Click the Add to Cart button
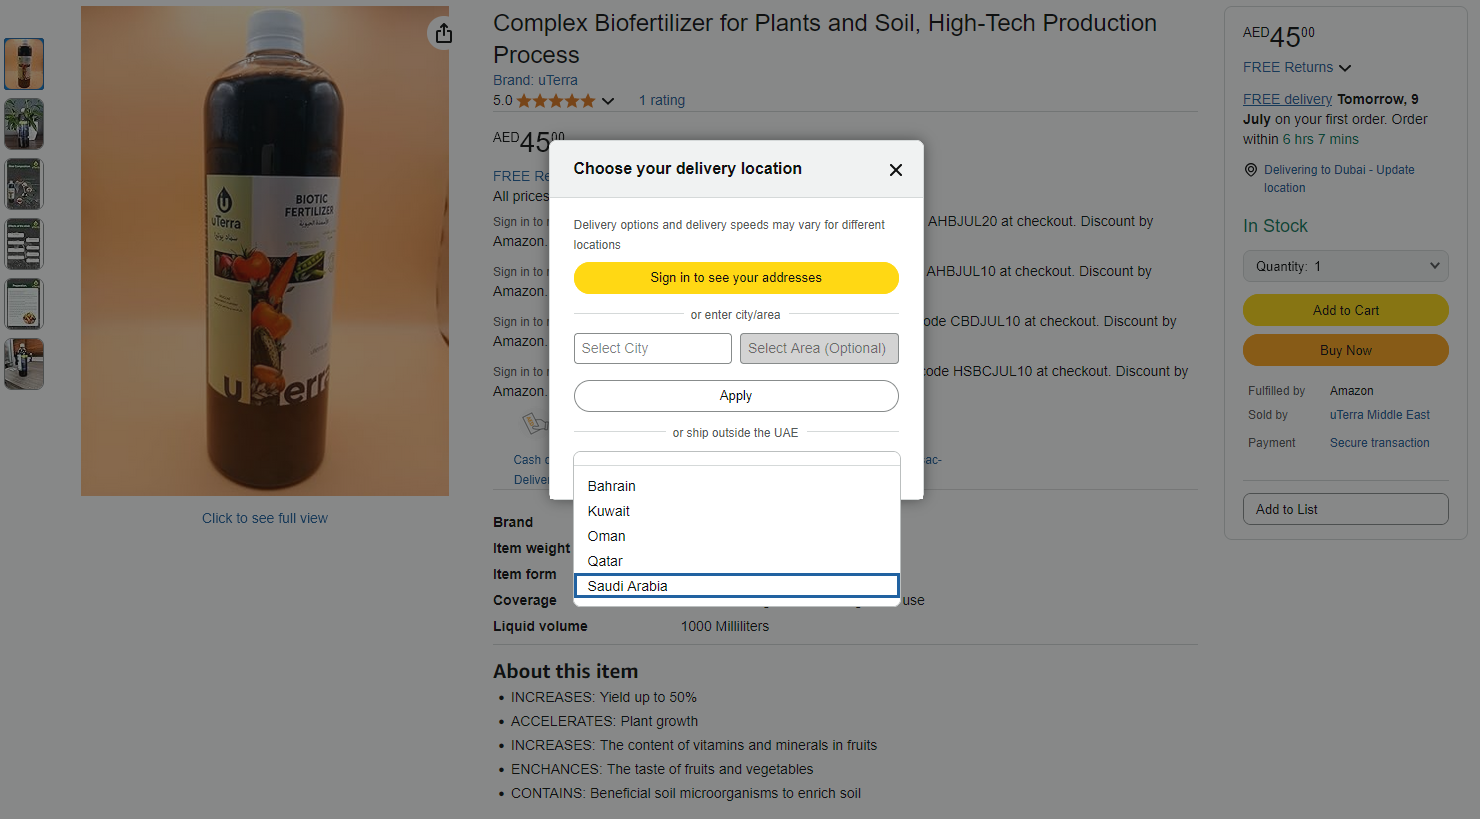 1346,310
